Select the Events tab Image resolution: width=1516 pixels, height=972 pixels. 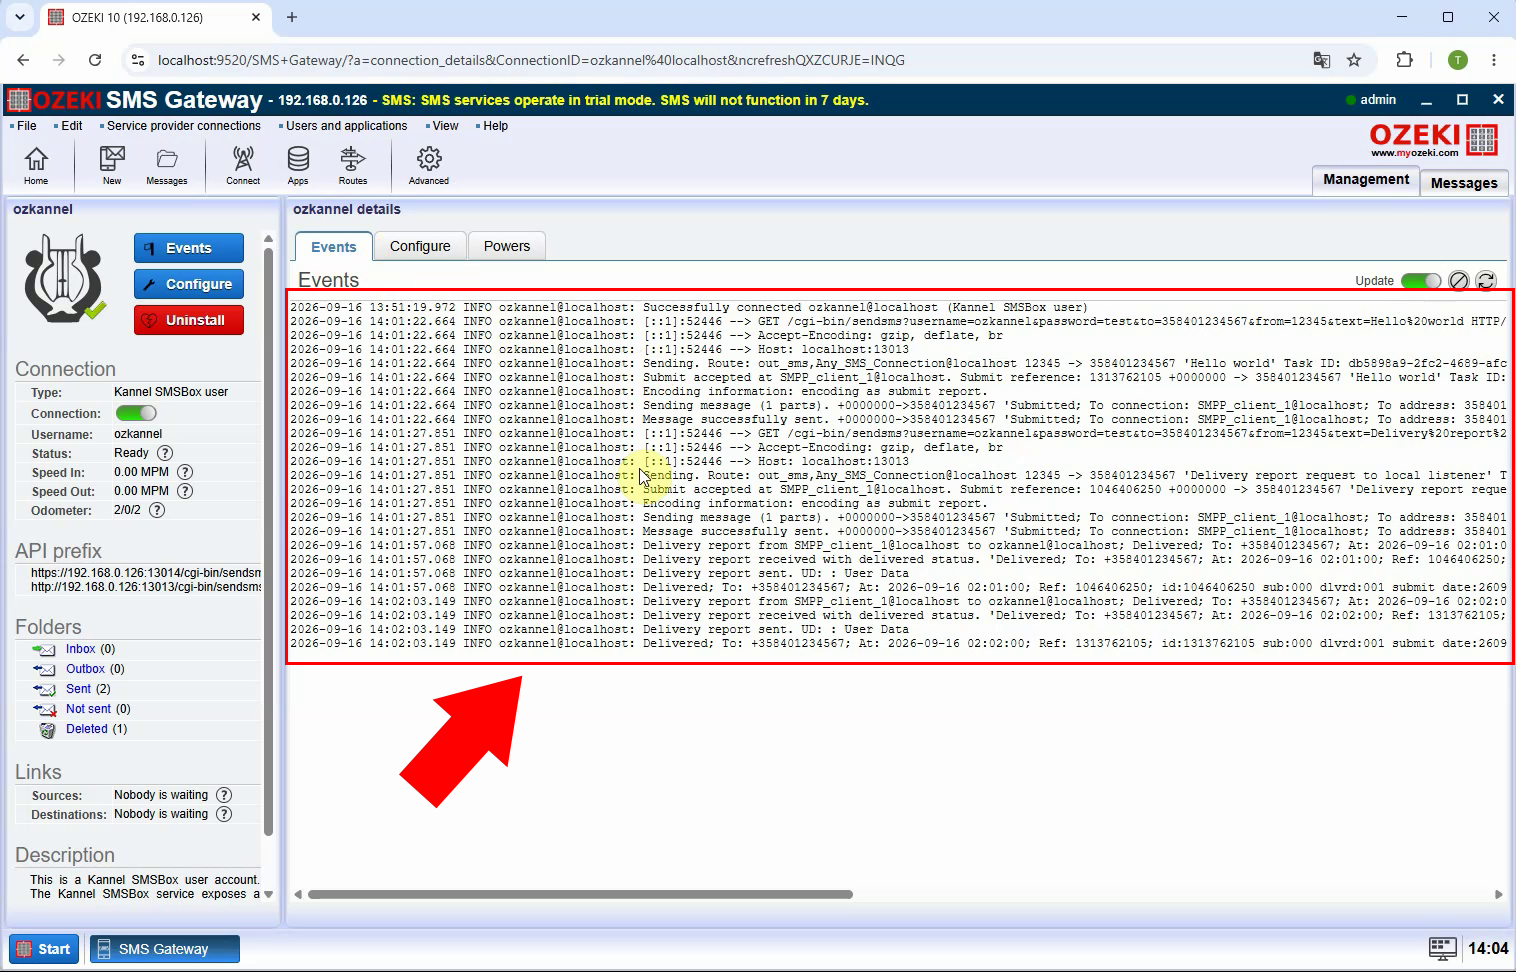tap(333, 247)
